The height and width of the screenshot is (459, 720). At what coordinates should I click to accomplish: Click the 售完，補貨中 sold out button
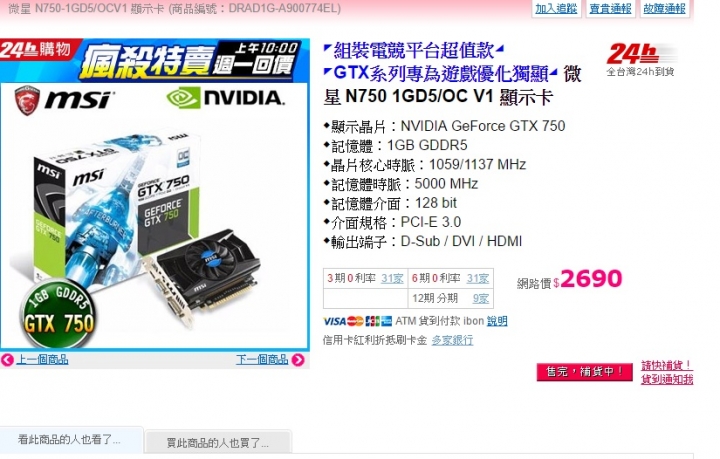(x=585, y=372)
